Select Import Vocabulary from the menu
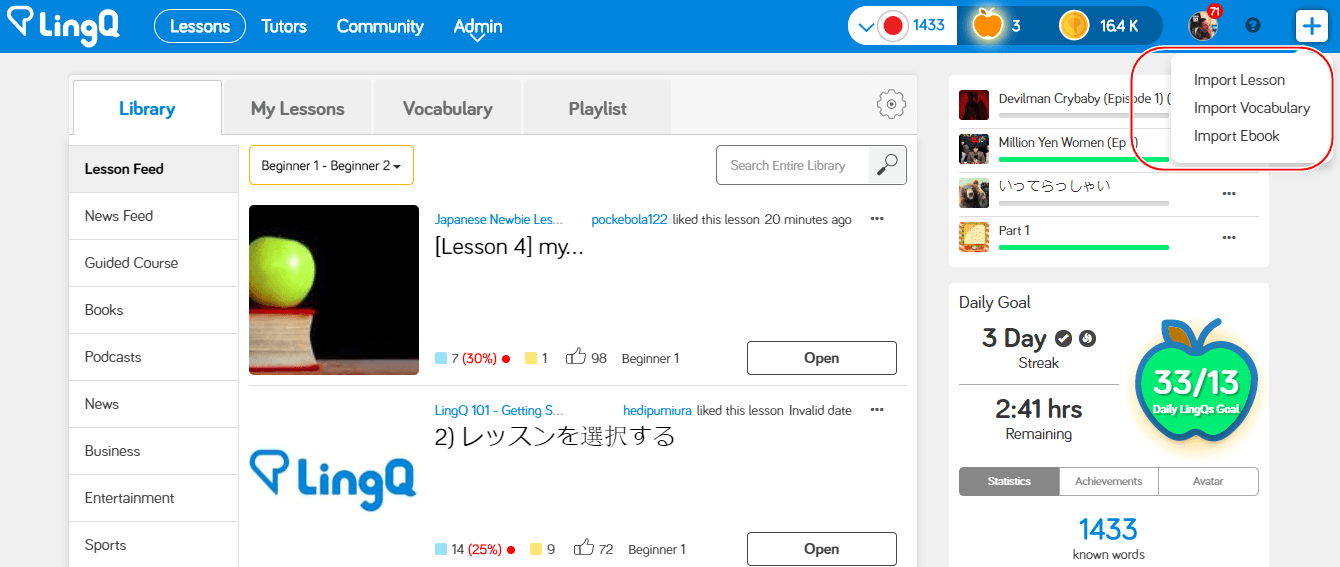This screenshot has height=567, width=1340. click(1252, 108)
